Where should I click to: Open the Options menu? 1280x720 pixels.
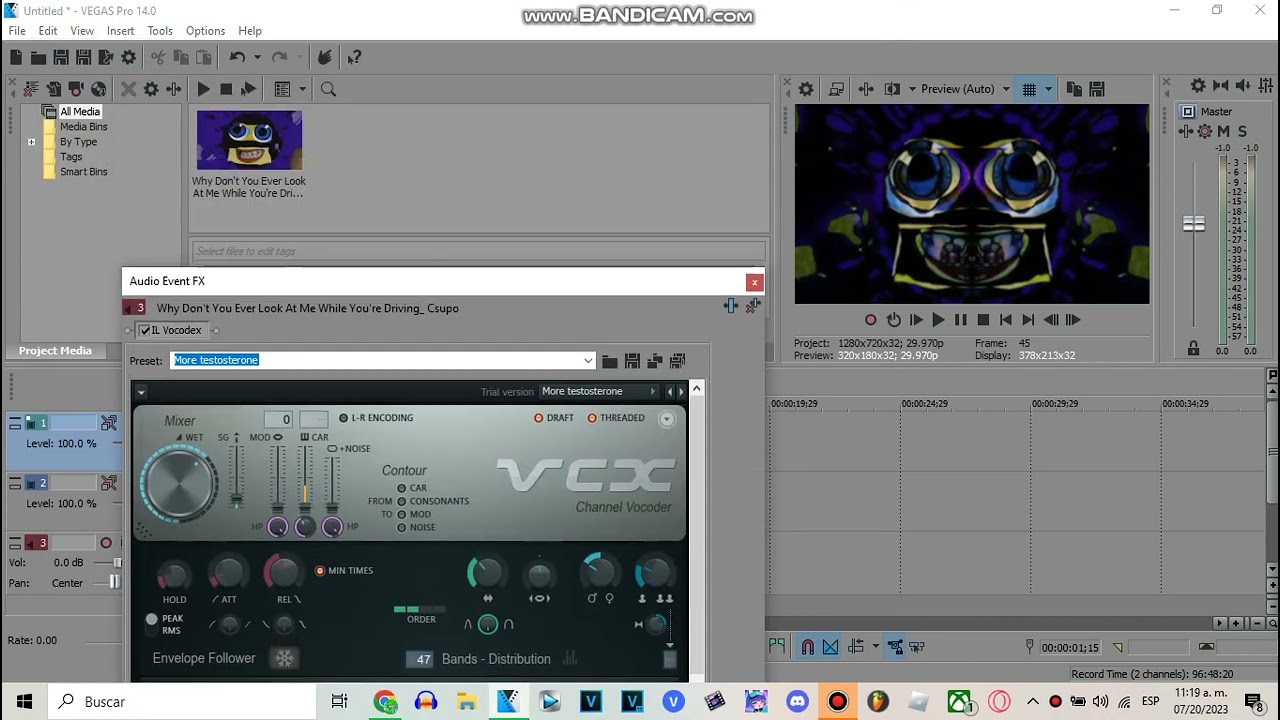tap(205, 31)
